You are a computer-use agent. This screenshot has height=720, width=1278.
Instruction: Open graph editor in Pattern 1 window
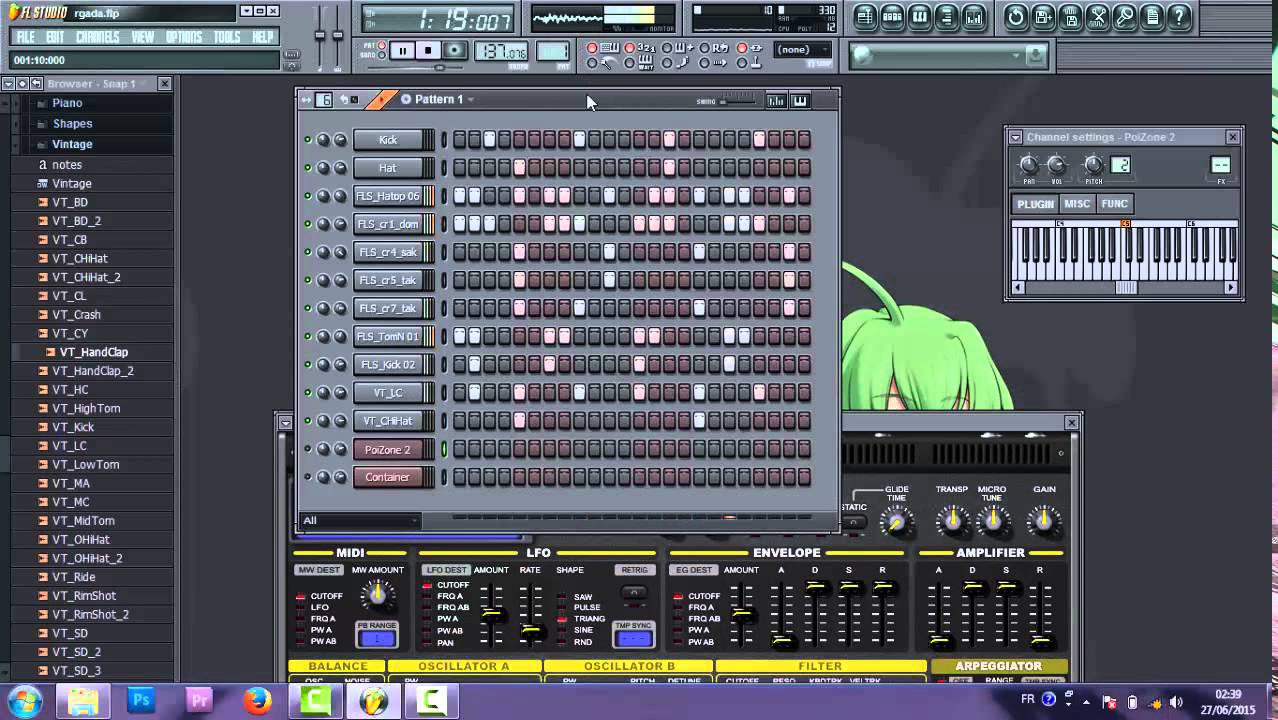click(x=776, y=100)
